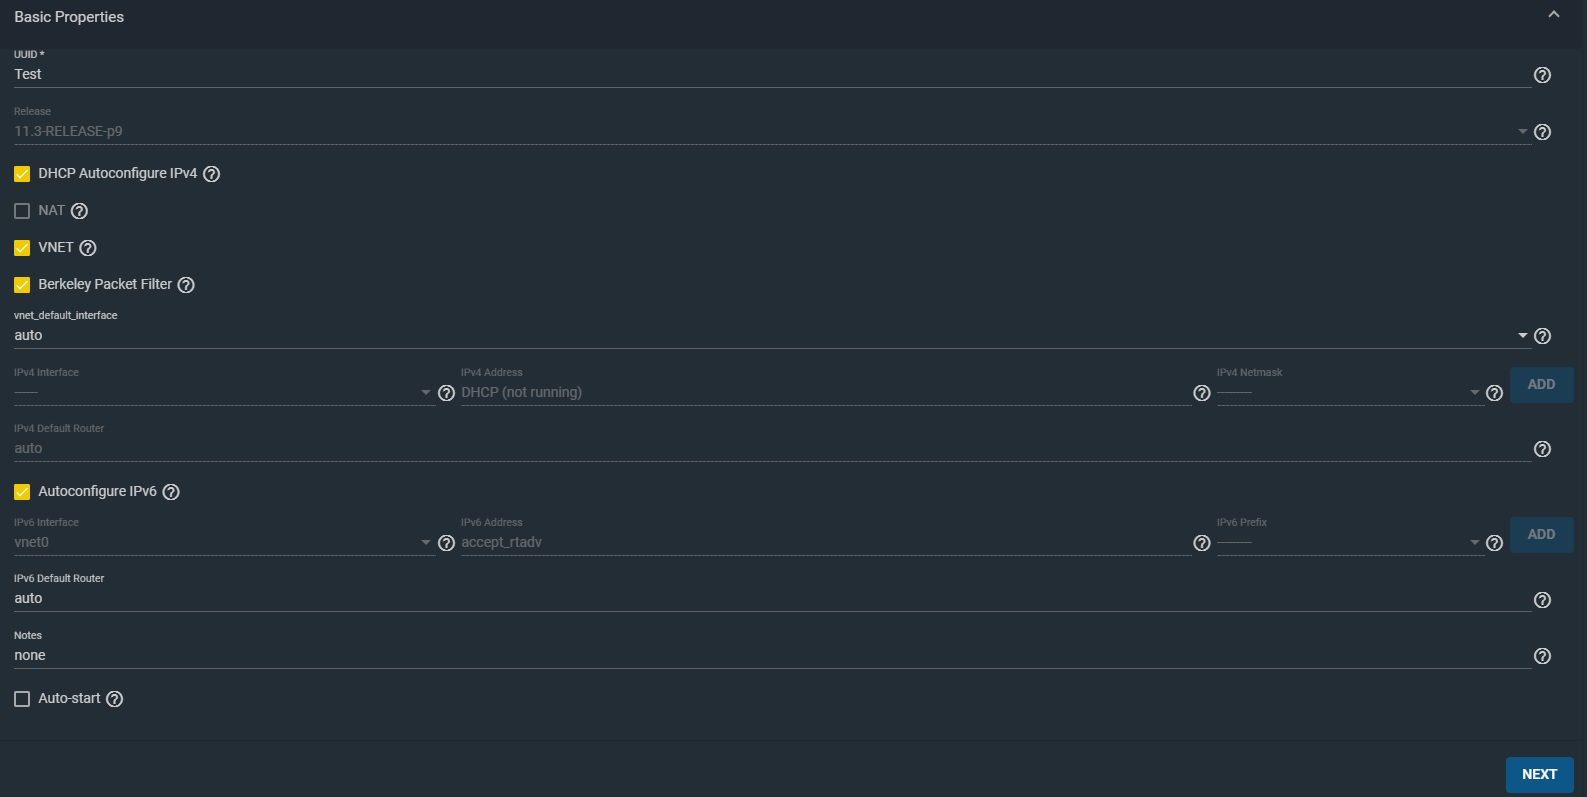This screenshot has height=797, width=1587.
Task: Click the IPv6 Address accept_rtadv field
Action: tap(825, 542)
